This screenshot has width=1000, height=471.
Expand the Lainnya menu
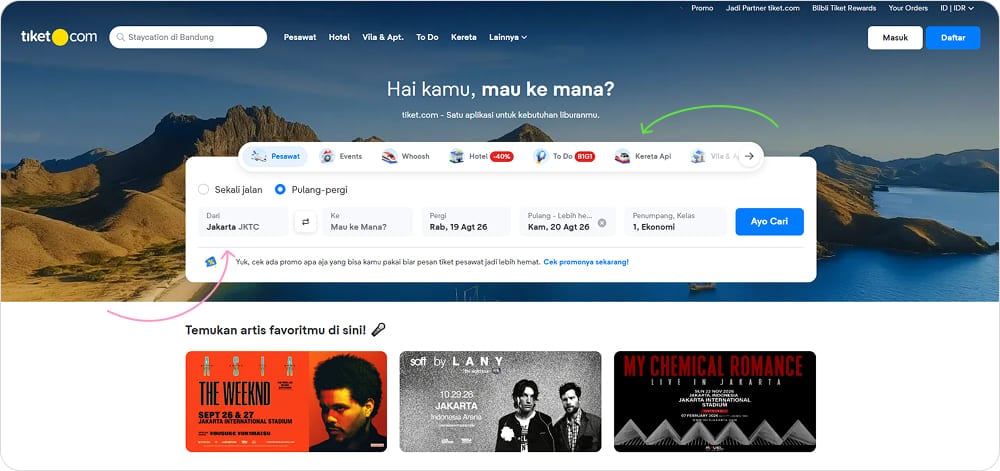click(x=508, y=37)
